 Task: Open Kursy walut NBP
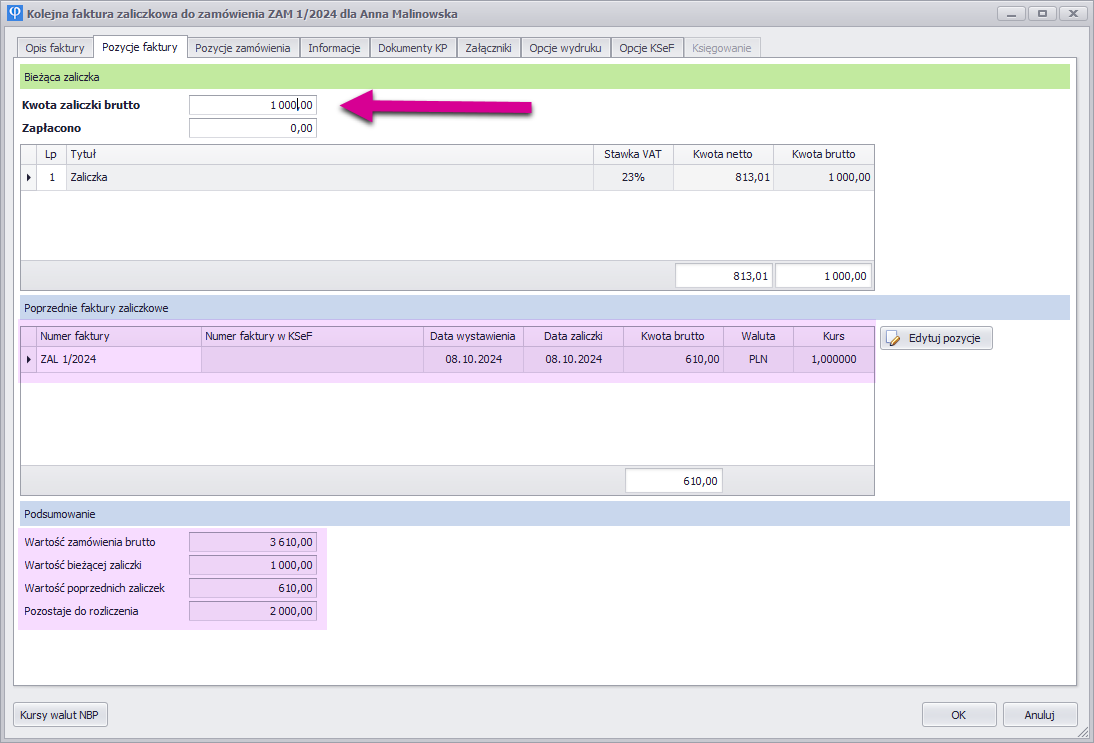(61, 715)
